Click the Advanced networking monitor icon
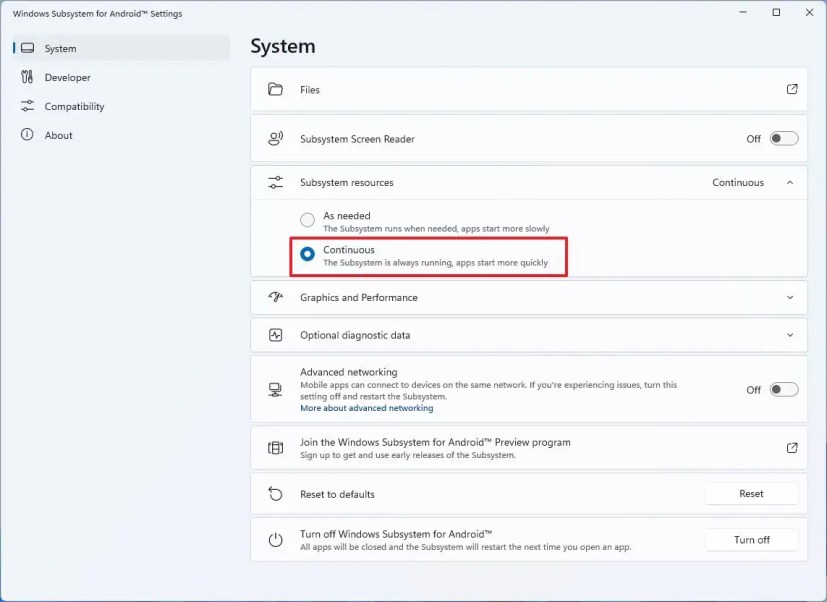Image resolution: width=827 pixels, height=602 pixels. (276, 389)
